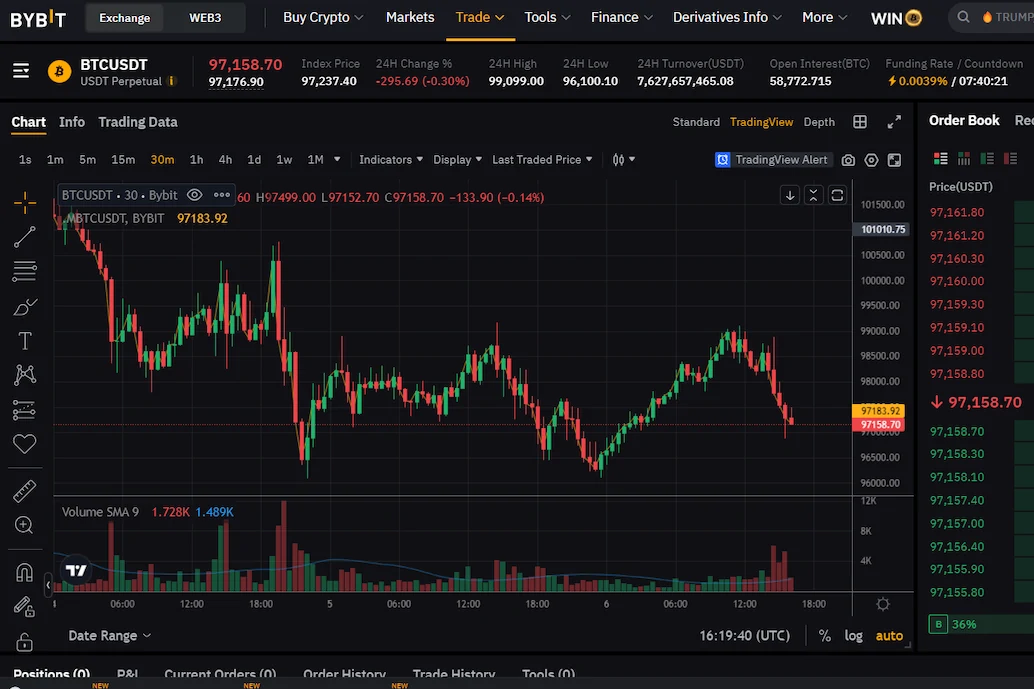Image resolution: width=1034 pixels, height=689 pixels.
Task: Expand the chart using diagonal arrows icon
Action: (x=894, y=122)
